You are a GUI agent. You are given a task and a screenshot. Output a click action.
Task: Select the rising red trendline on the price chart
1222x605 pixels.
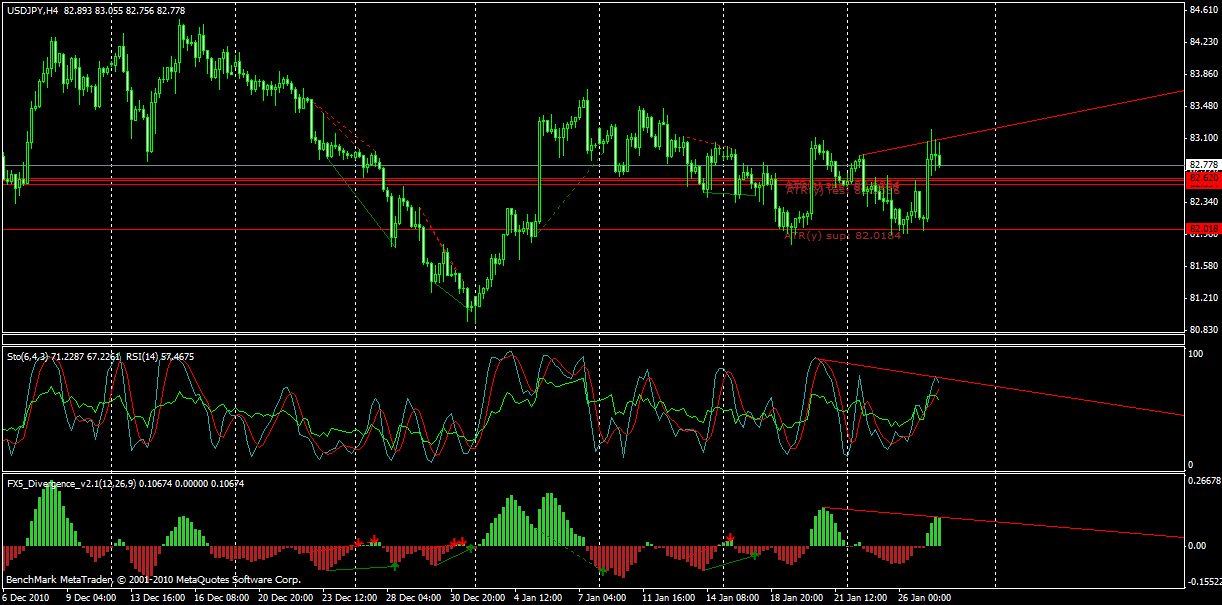pyautogui.click(x=1020, y=124)
